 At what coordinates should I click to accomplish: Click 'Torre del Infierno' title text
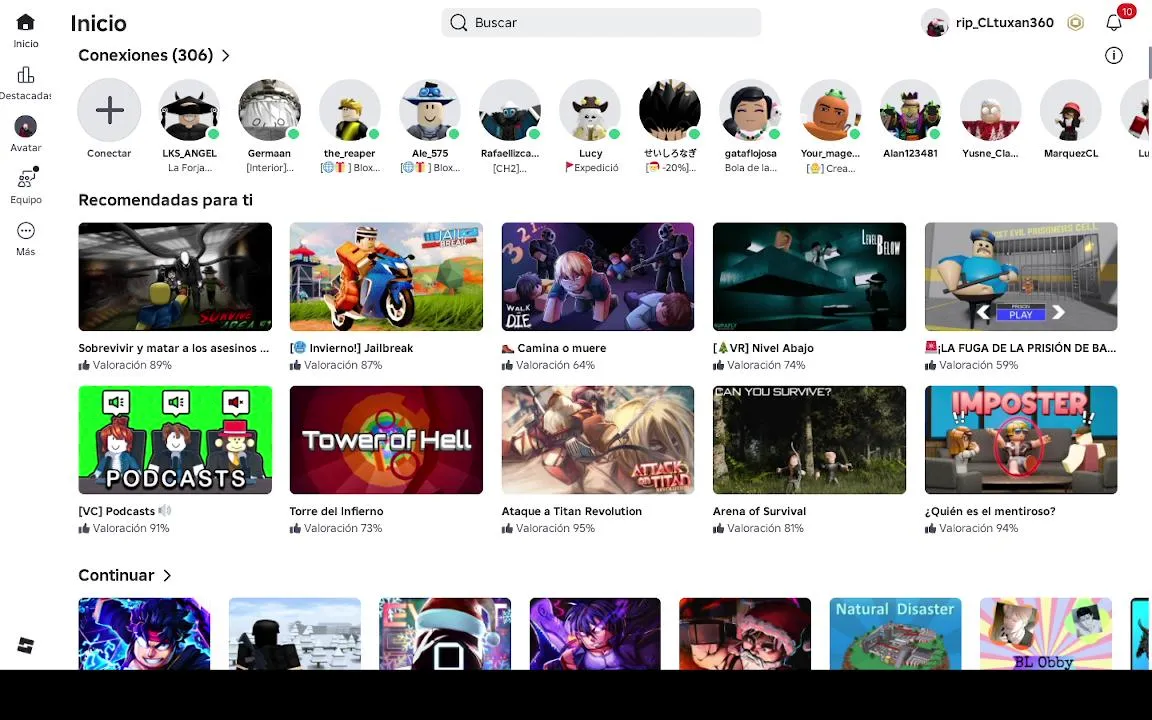click(336, 511)
